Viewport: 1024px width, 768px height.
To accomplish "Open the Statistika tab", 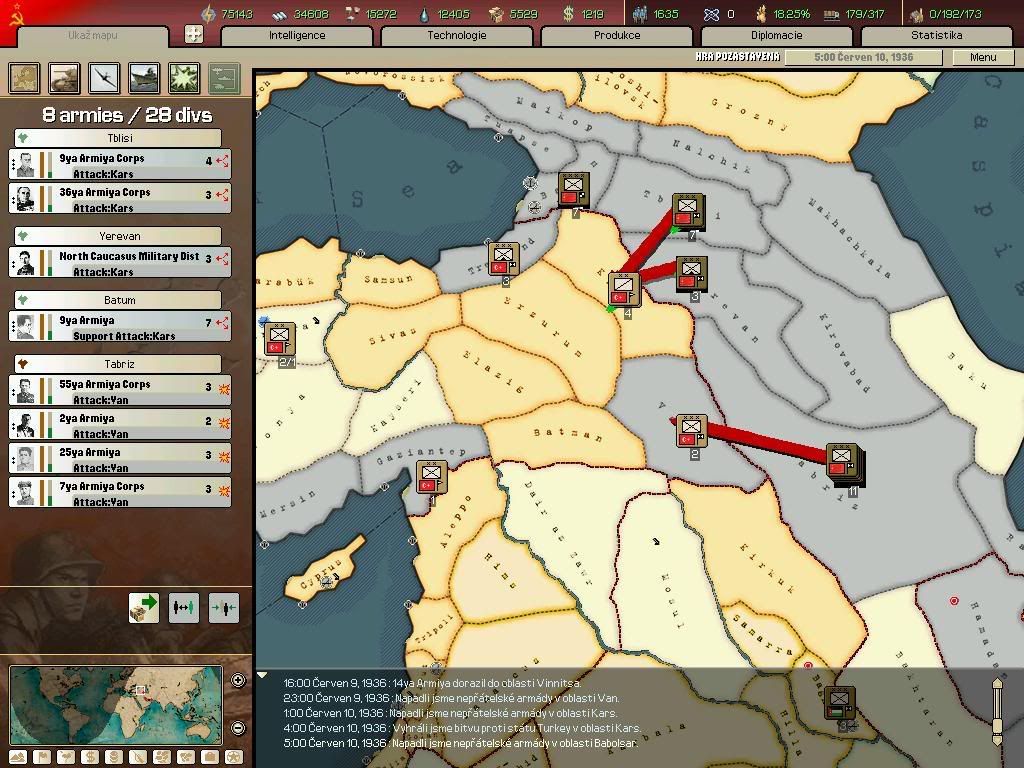I will [x=936, y=36].
